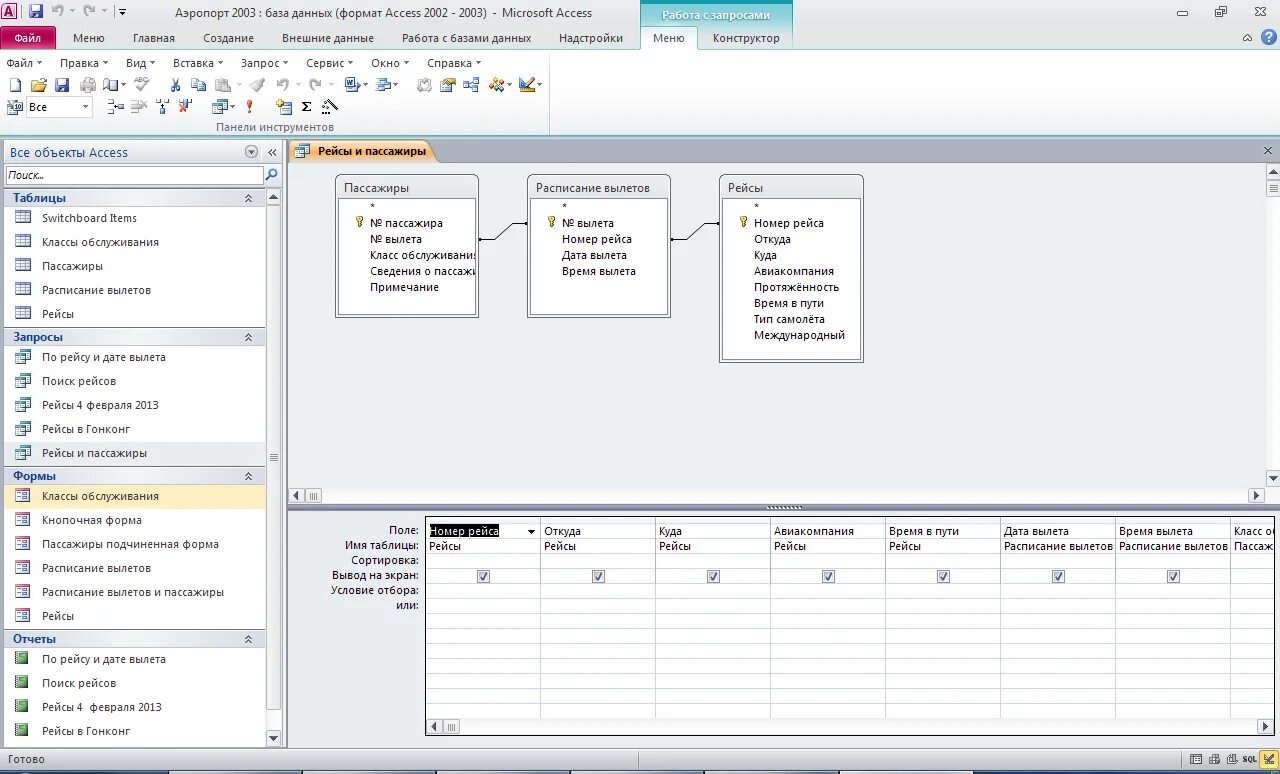The height and width of the screenshot is (774, 1280).
Task: Switch to Datasheet view in status bar
Action: pyautogui.click(x=1197, y=759)
